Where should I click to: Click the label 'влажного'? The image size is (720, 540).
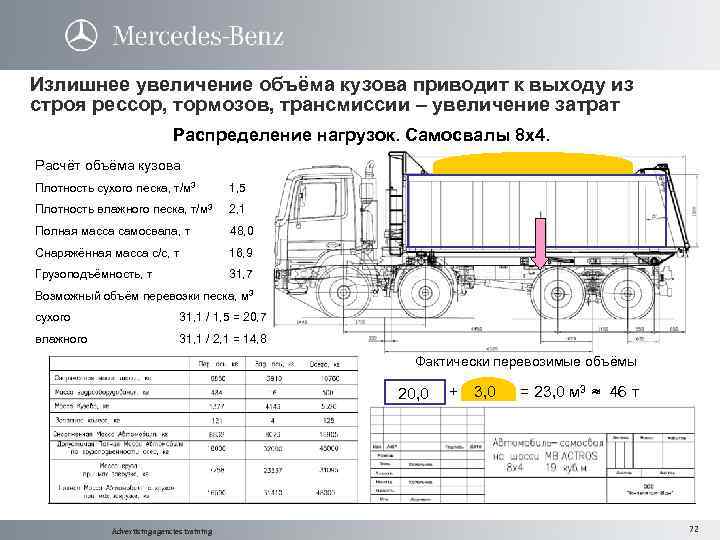tap(61, 339)
